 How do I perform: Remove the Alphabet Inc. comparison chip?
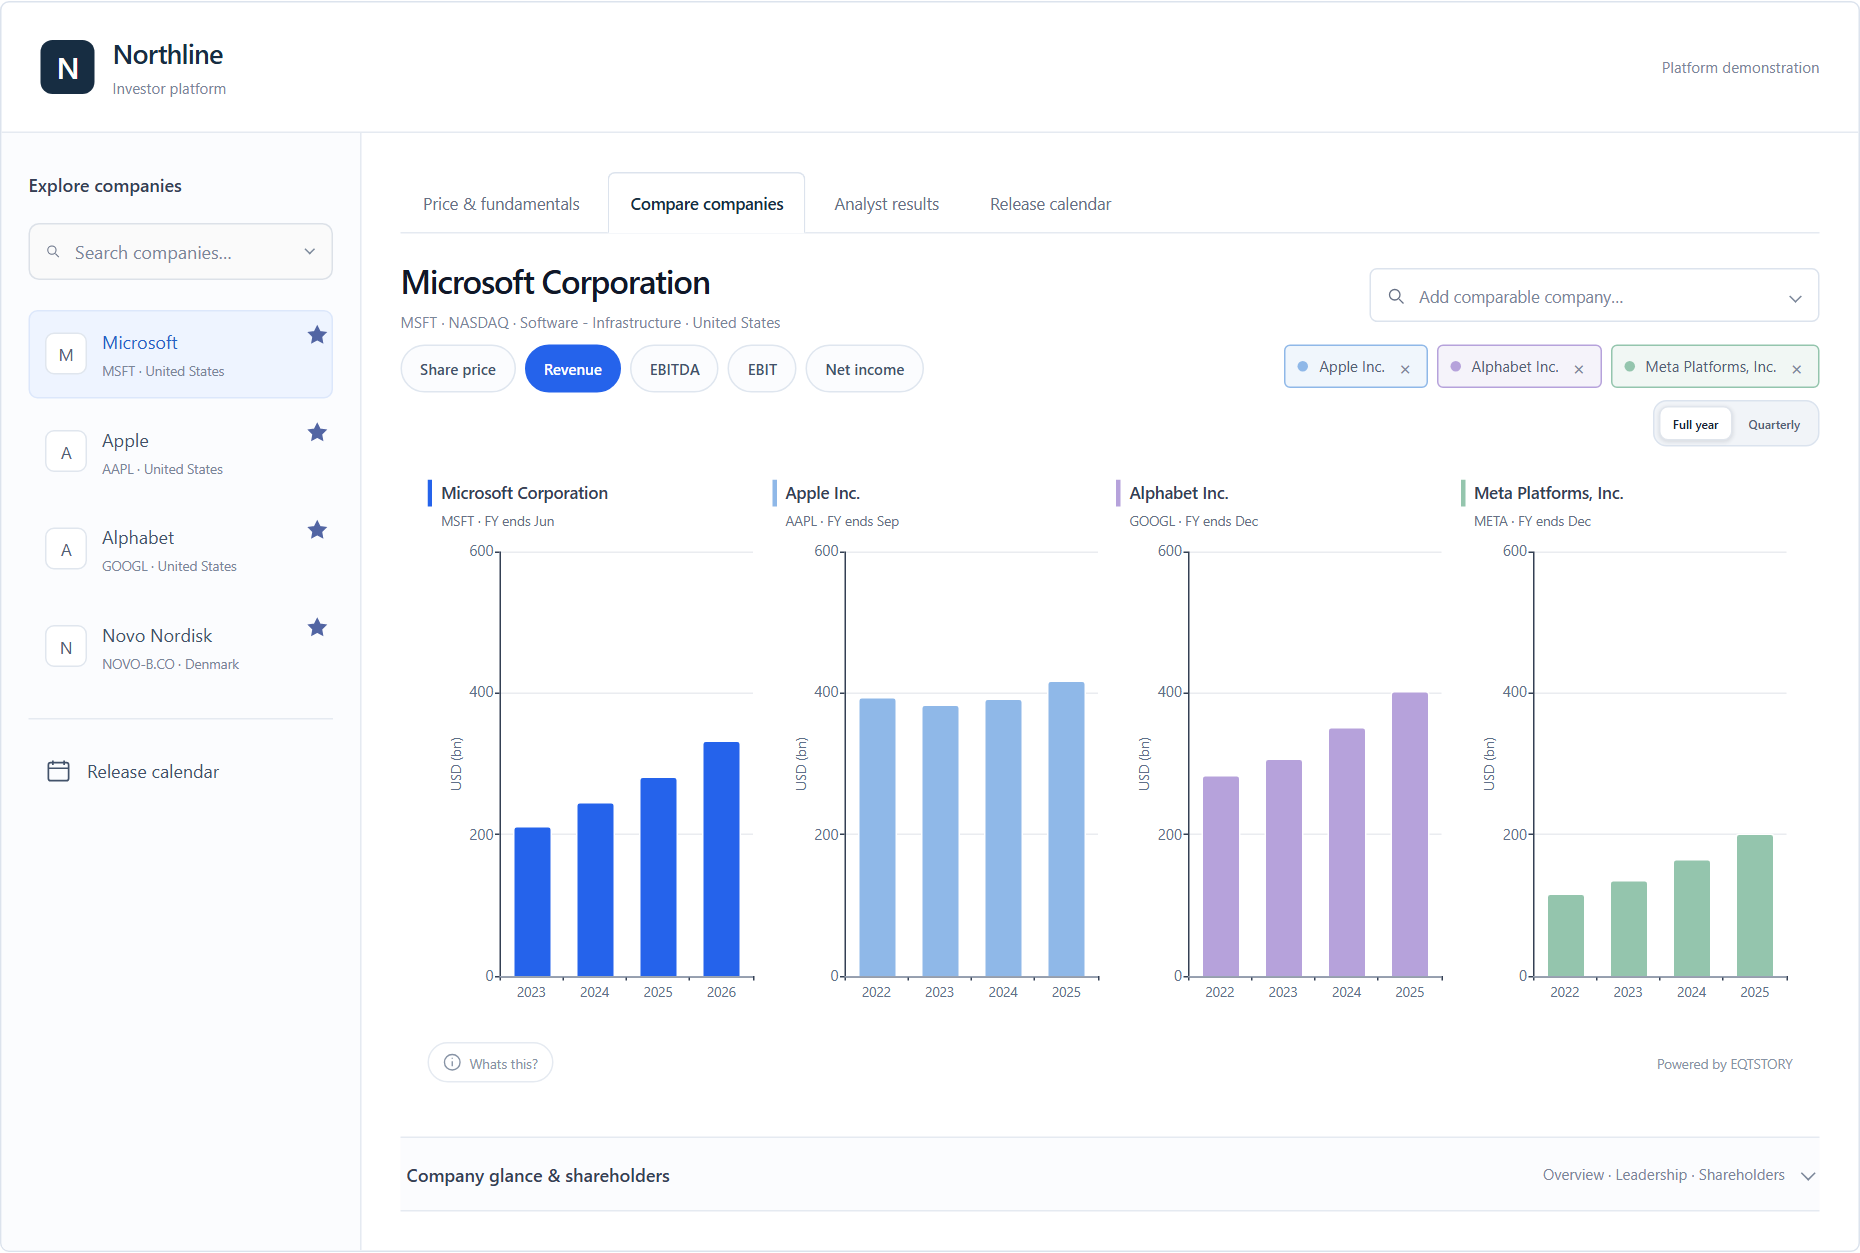tap(1579, 369)
